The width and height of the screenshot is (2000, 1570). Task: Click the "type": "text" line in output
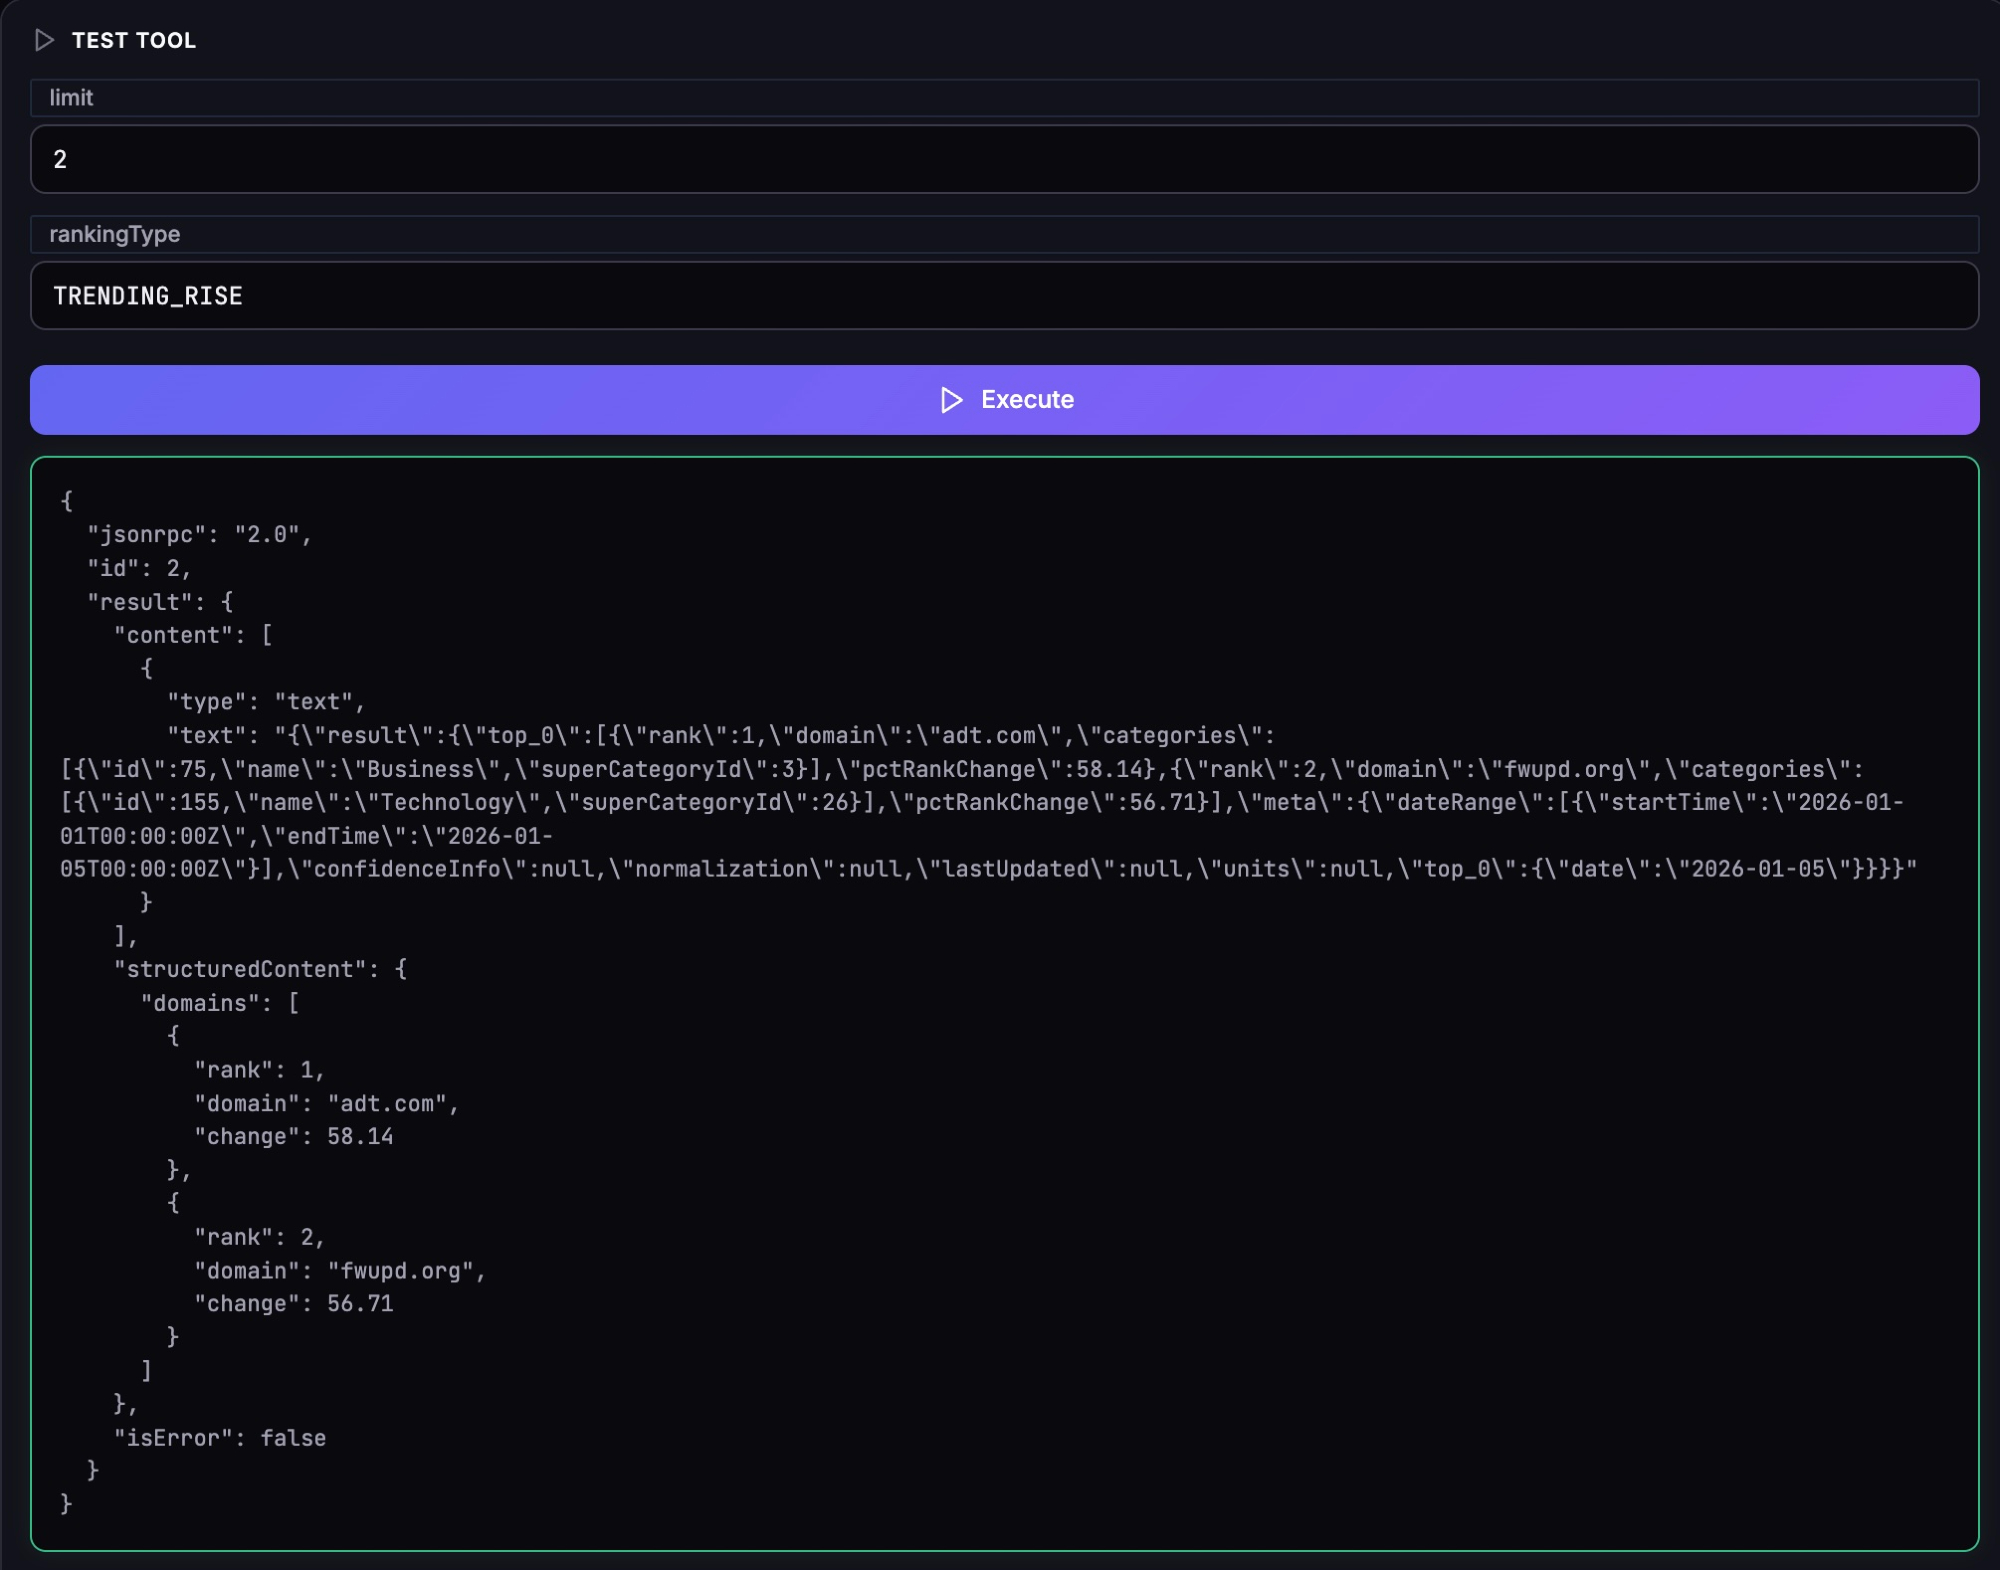[x=266, y=702]
